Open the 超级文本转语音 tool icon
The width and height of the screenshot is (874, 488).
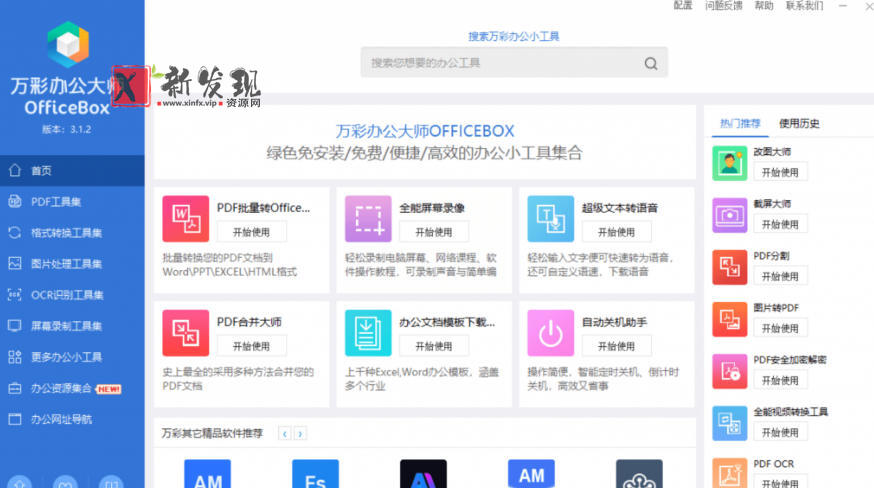click(551, 219)
